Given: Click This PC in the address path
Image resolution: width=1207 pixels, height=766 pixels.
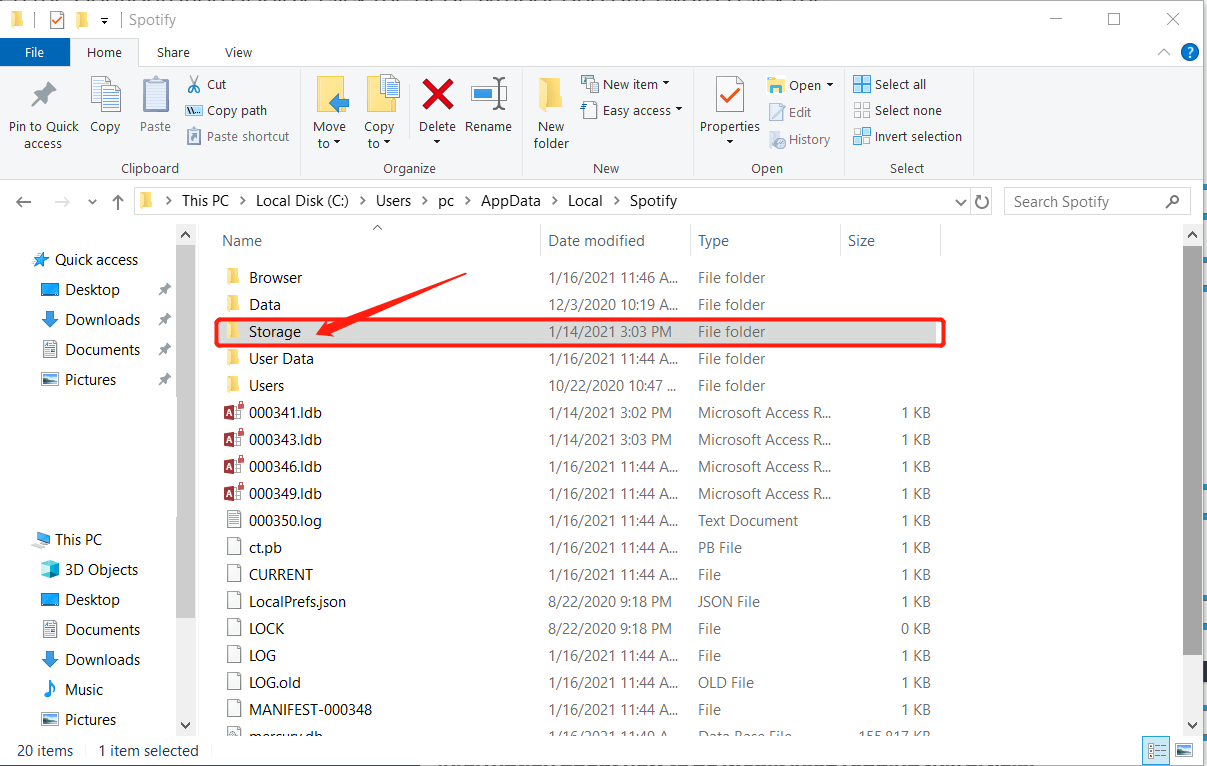Looking at the screenshot, I should click(x=205, y=201).
